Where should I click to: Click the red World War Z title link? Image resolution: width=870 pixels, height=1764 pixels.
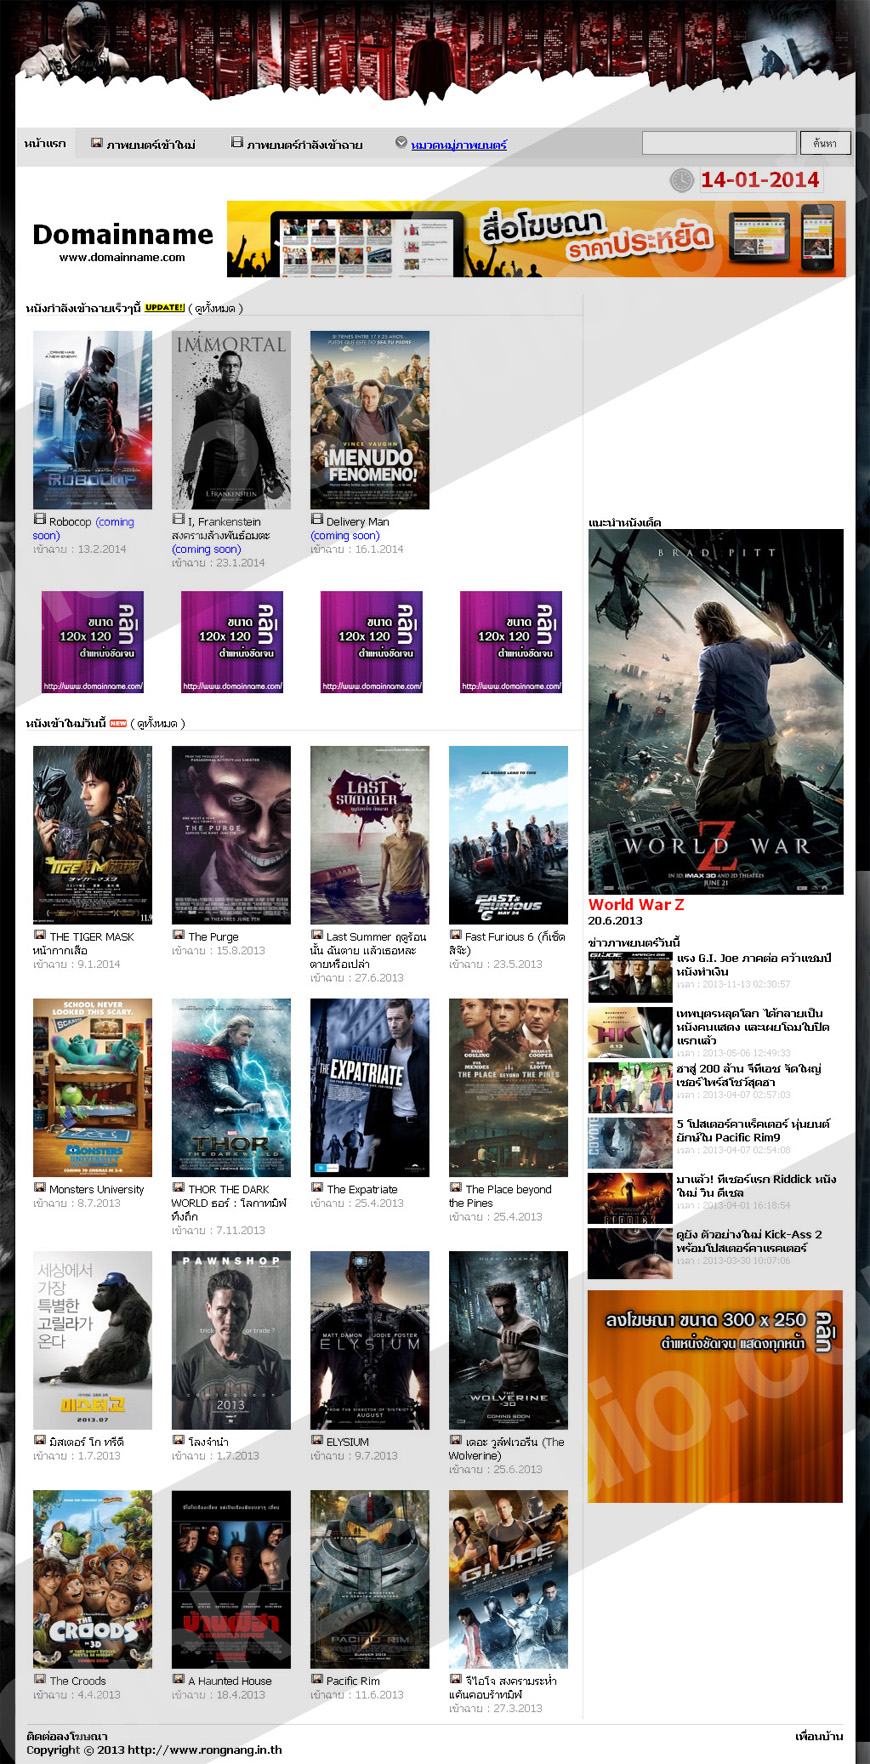[636, 904]
